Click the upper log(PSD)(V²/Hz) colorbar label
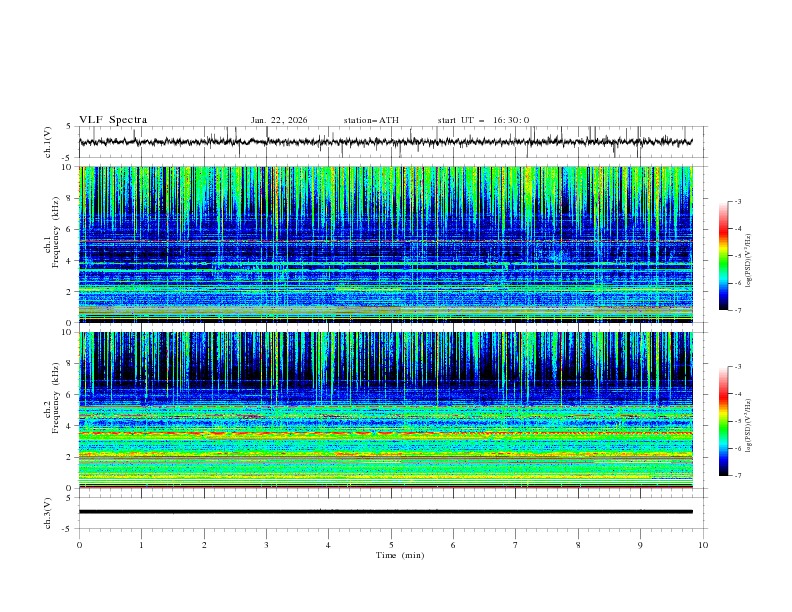Screen dimensions: 792x612 (749, 261)
